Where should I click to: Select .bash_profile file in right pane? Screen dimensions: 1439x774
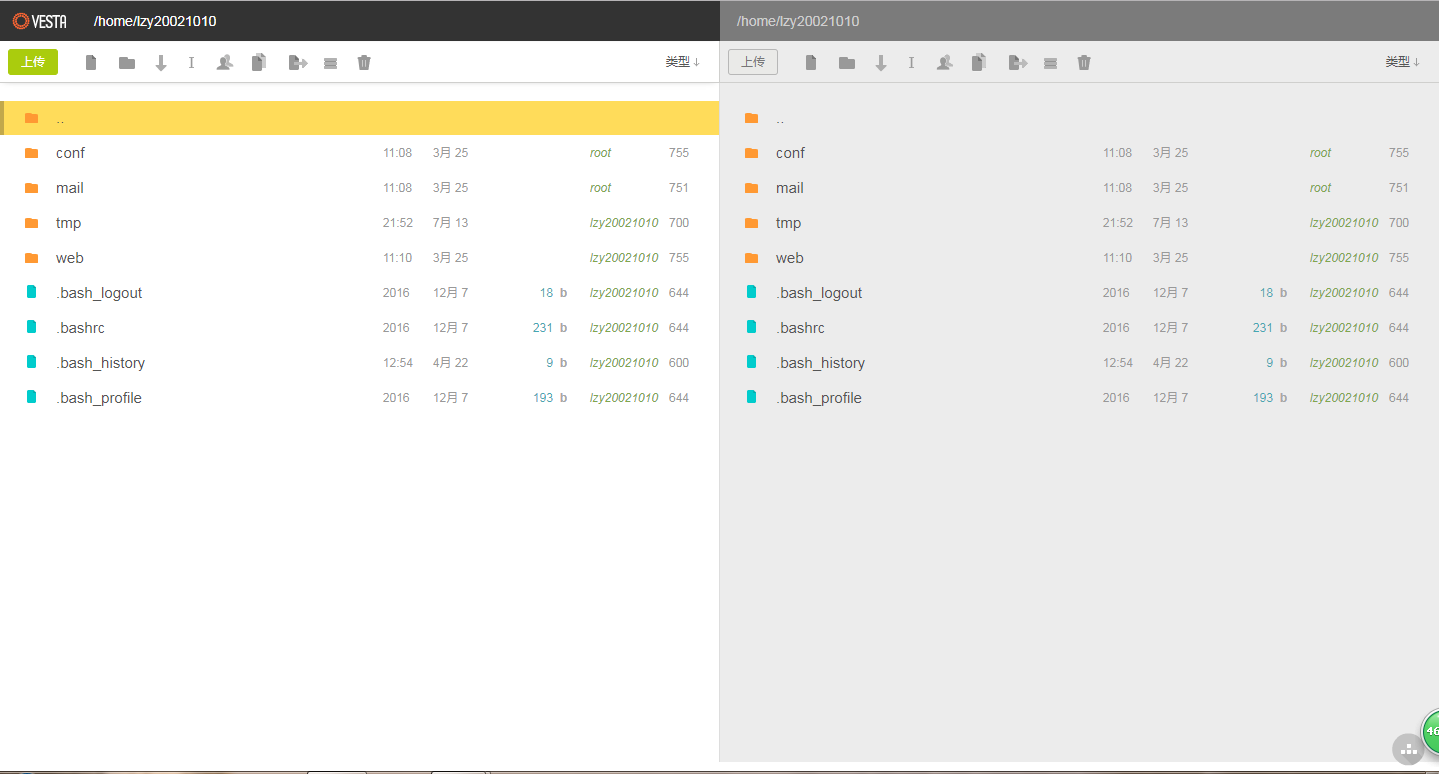(1080, 398)
